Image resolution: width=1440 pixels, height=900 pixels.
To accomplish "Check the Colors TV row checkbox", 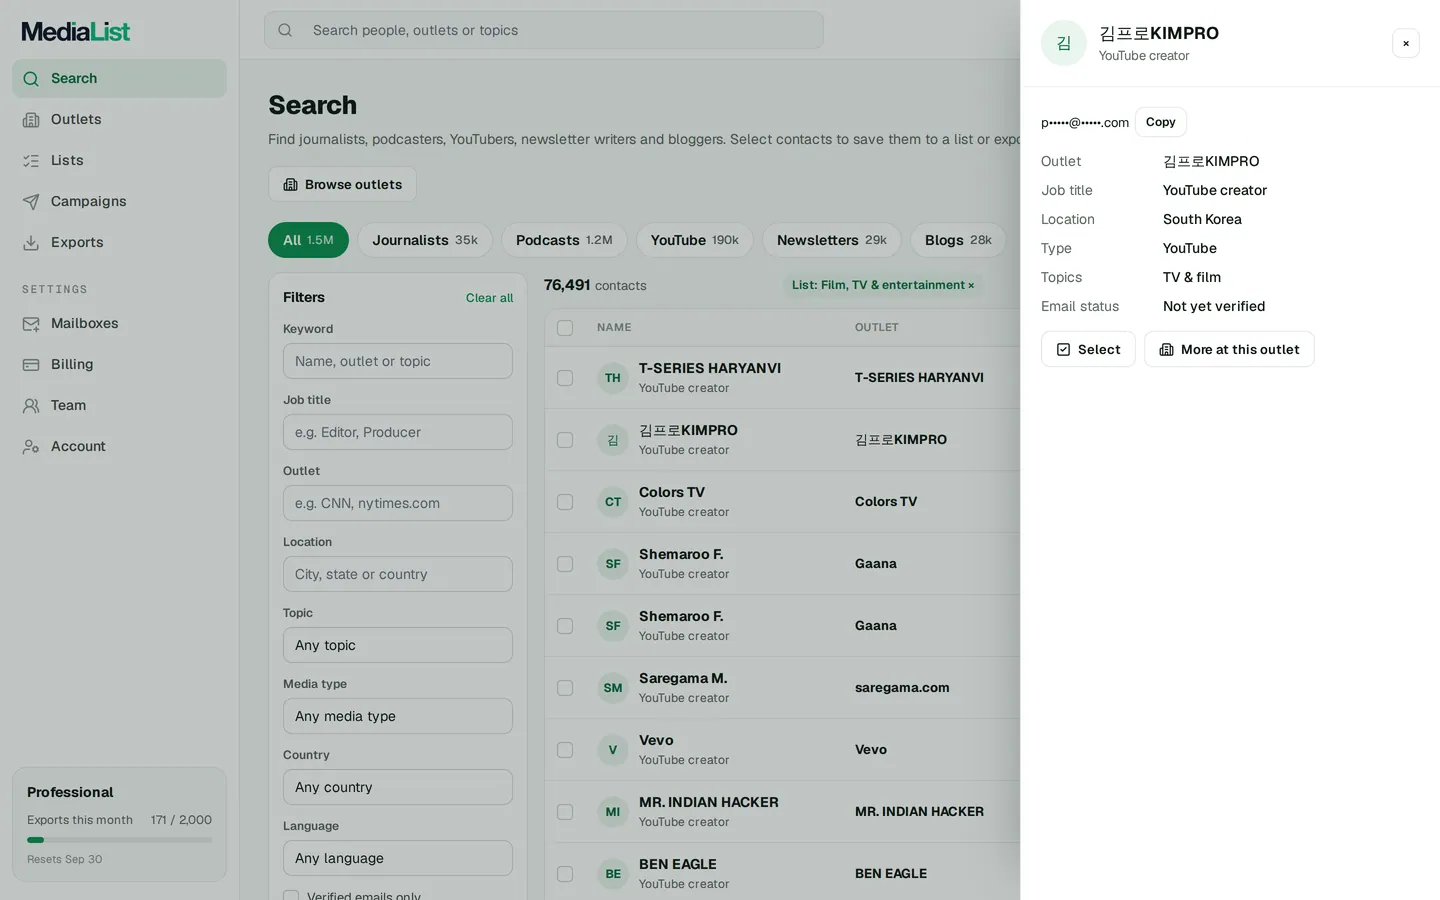I will (565, 502).
